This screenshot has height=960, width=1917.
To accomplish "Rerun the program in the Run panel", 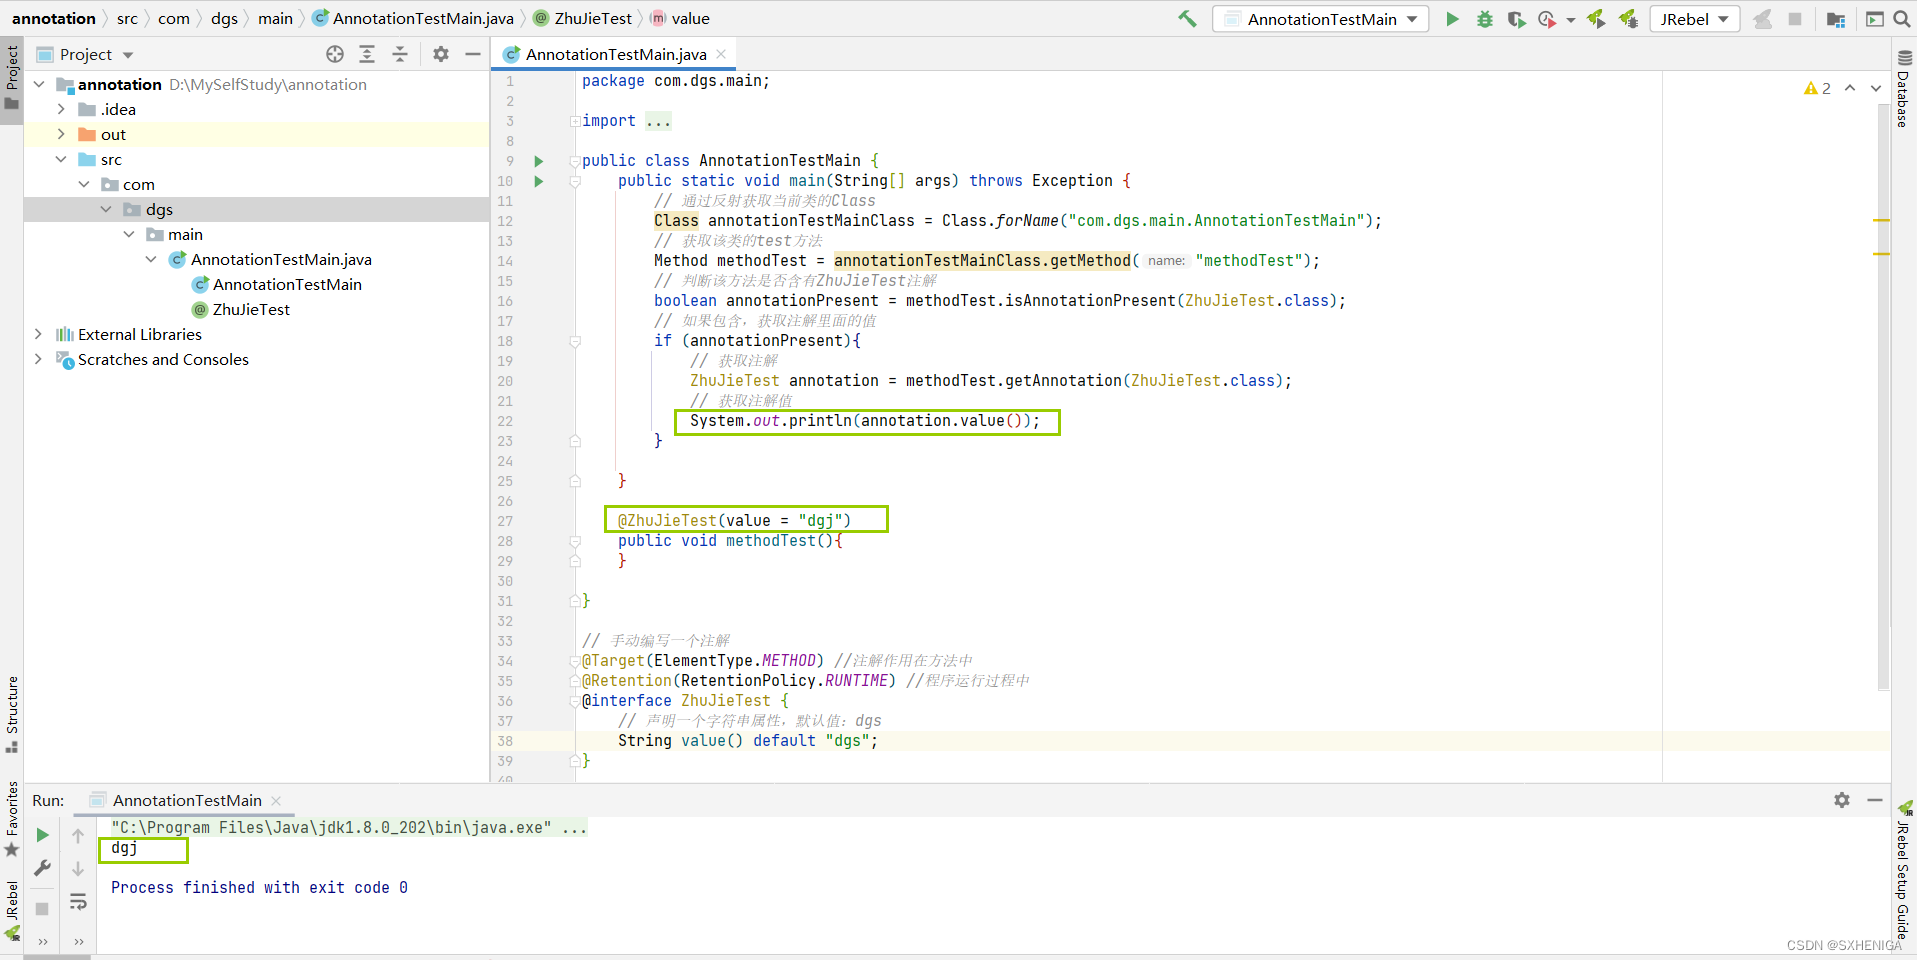I will (42, 834).
